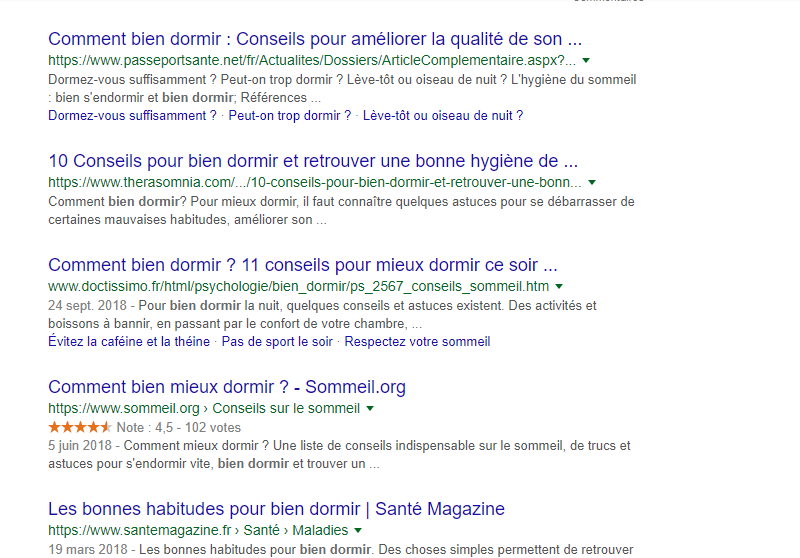Open the sommeil.org URL dropdown arrow
Viewport: 800px width, 558px height.
(x=370, y=408)
